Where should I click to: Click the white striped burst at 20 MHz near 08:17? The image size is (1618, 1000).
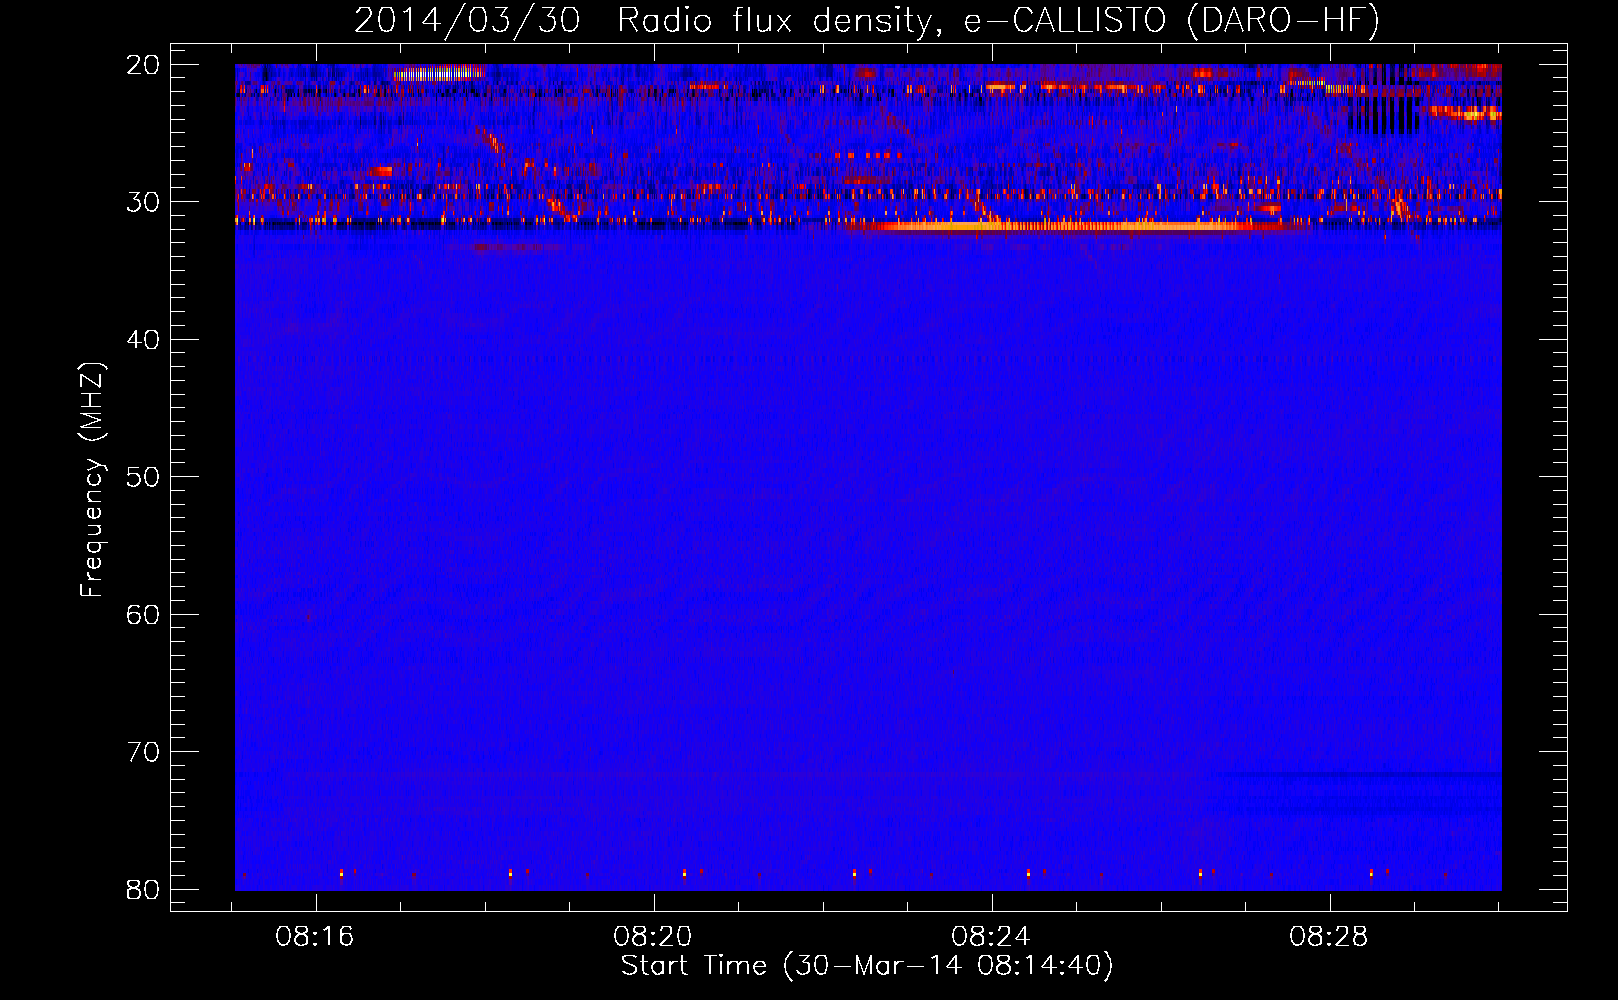pos(438,72)
